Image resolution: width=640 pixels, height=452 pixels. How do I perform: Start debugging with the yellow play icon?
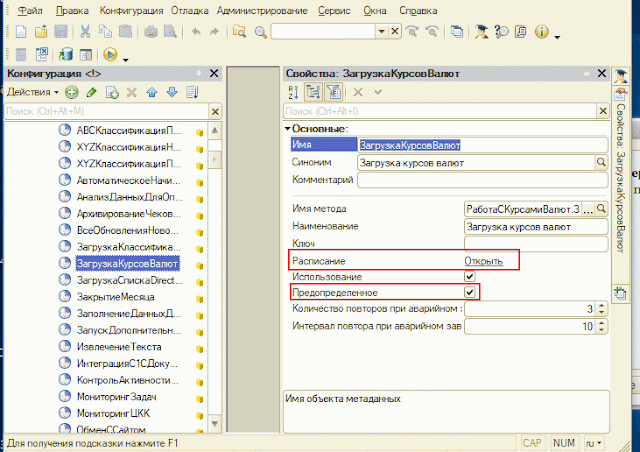(x=110, y=54)
